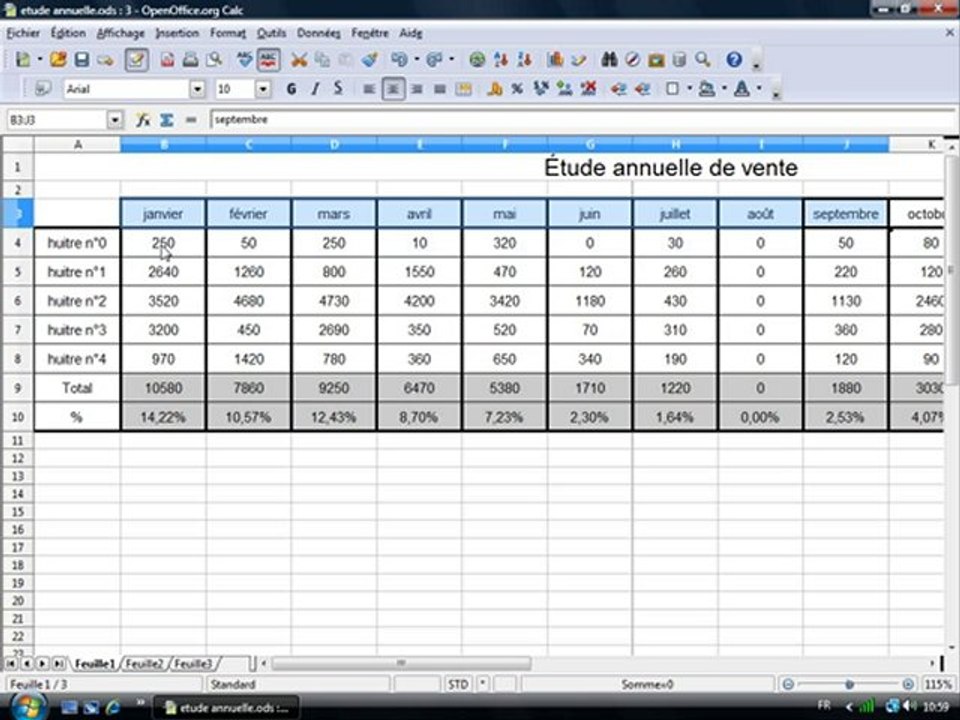Toggle Edit File mode button

click(136, 59)
